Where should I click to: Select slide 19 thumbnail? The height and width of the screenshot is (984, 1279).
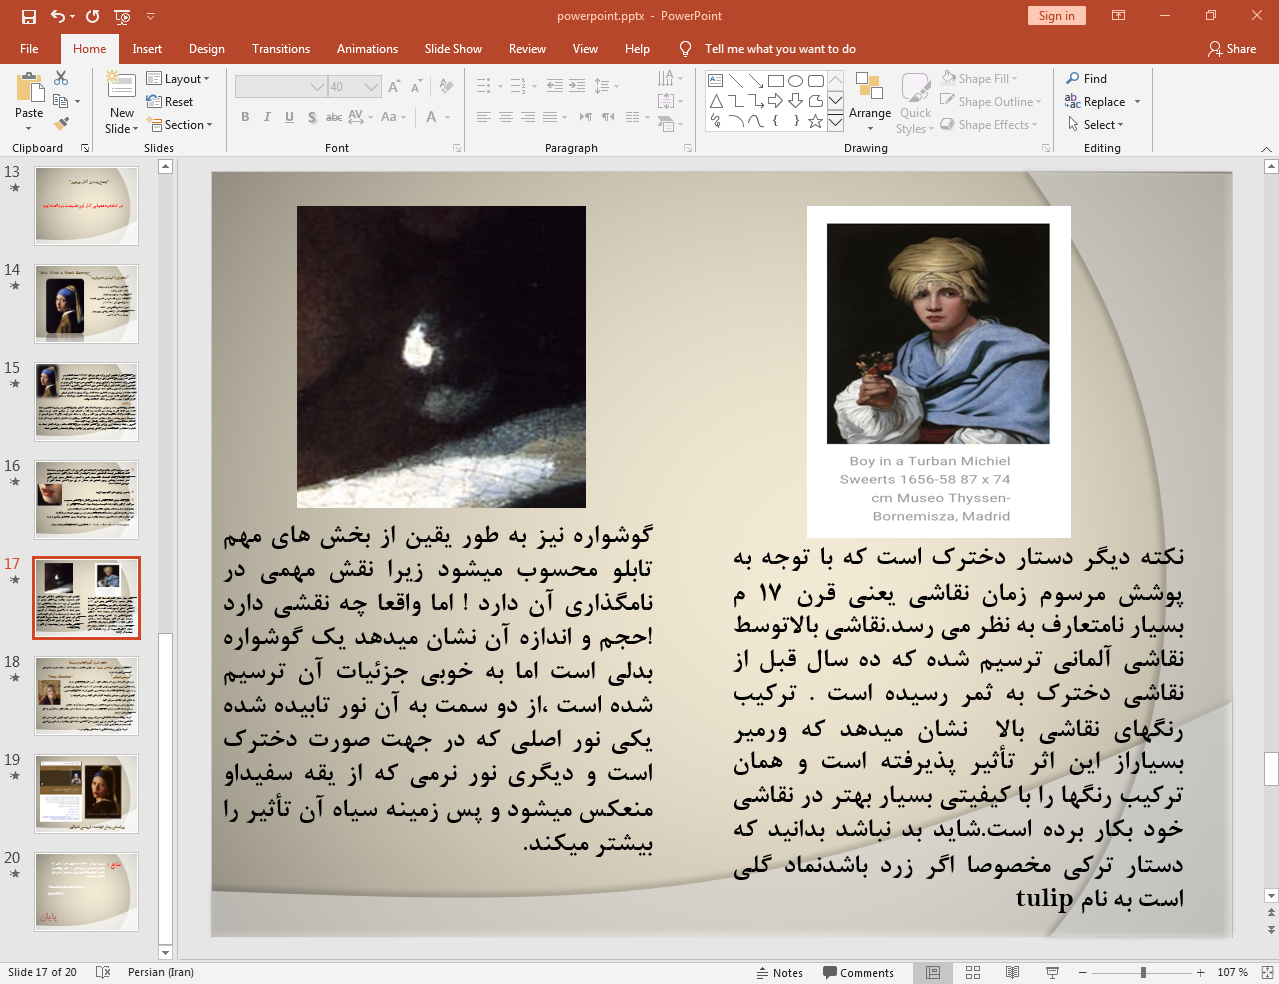point(87,794)
